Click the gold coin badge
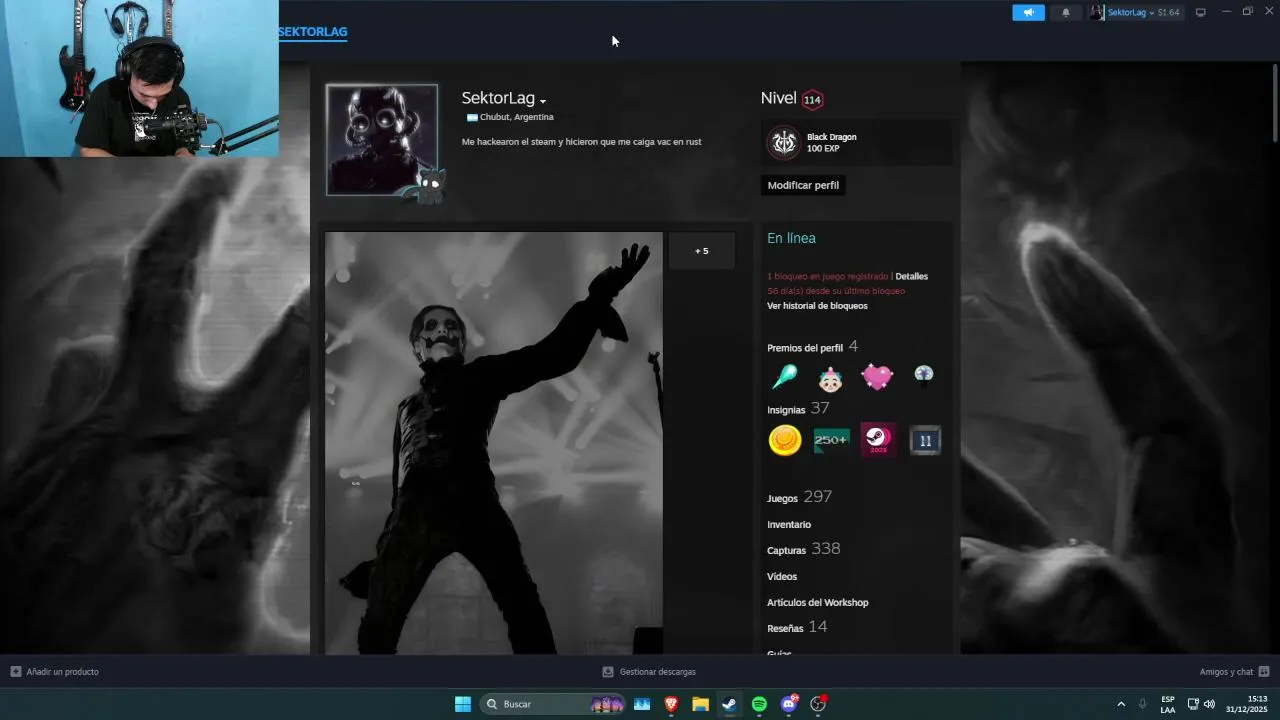Screen dimensions: 1280x720 785,440
